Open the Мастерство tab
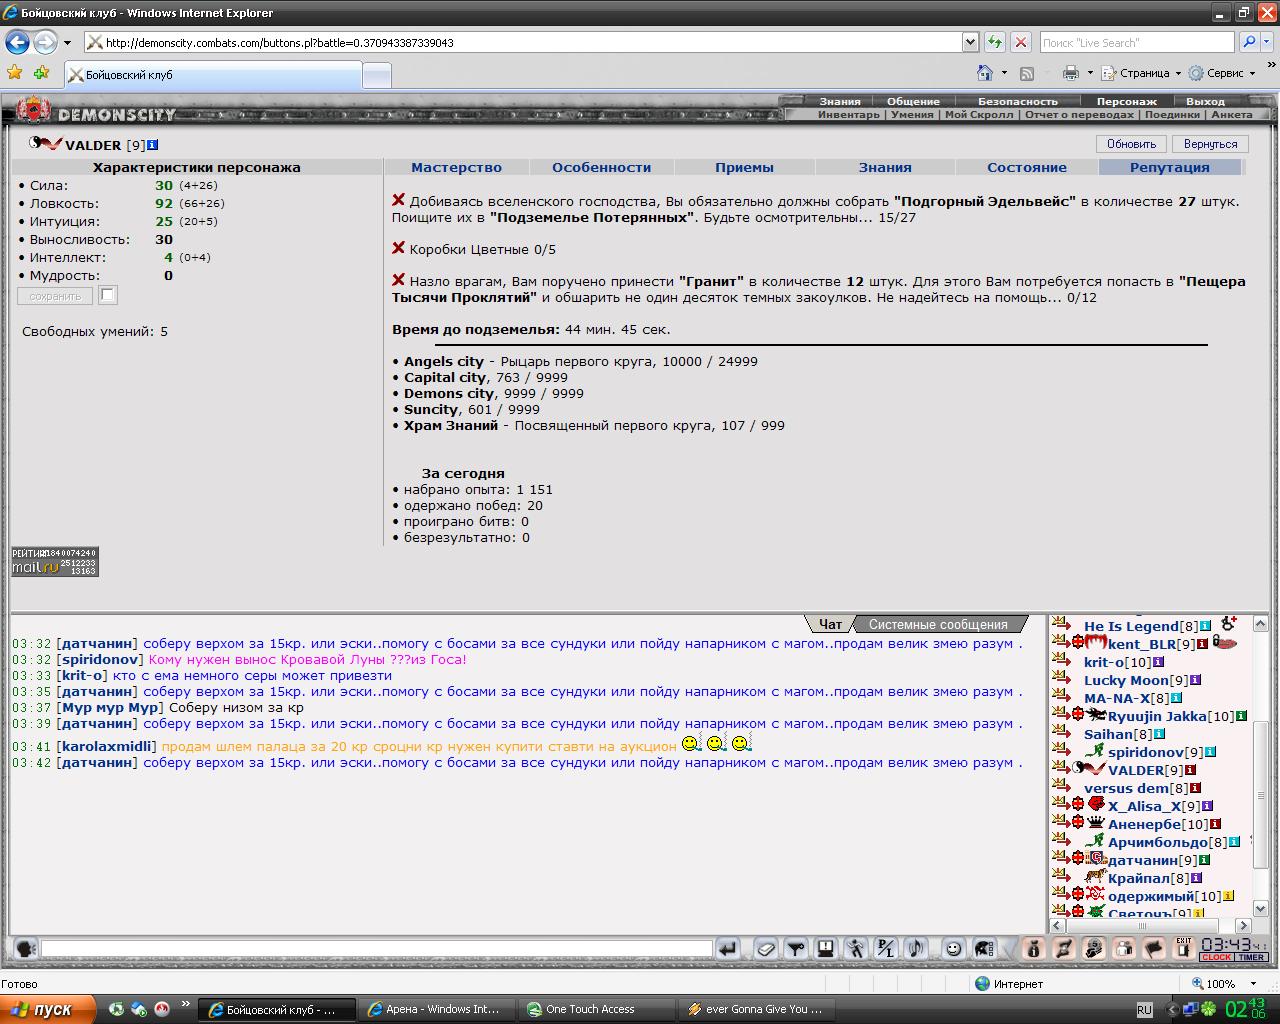 456,167
